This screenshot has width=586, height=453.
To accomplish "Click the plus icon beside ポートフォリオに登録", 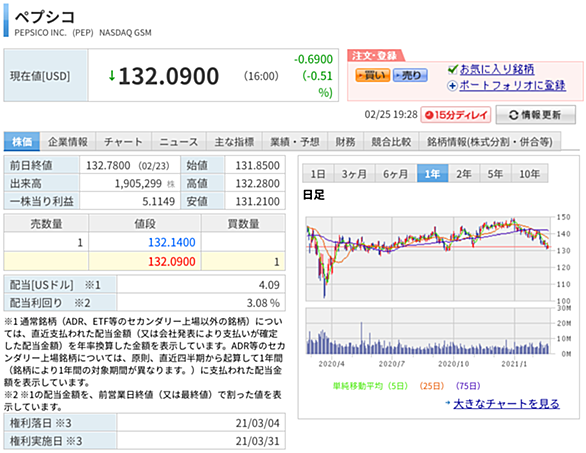I will tap(452, 86).
